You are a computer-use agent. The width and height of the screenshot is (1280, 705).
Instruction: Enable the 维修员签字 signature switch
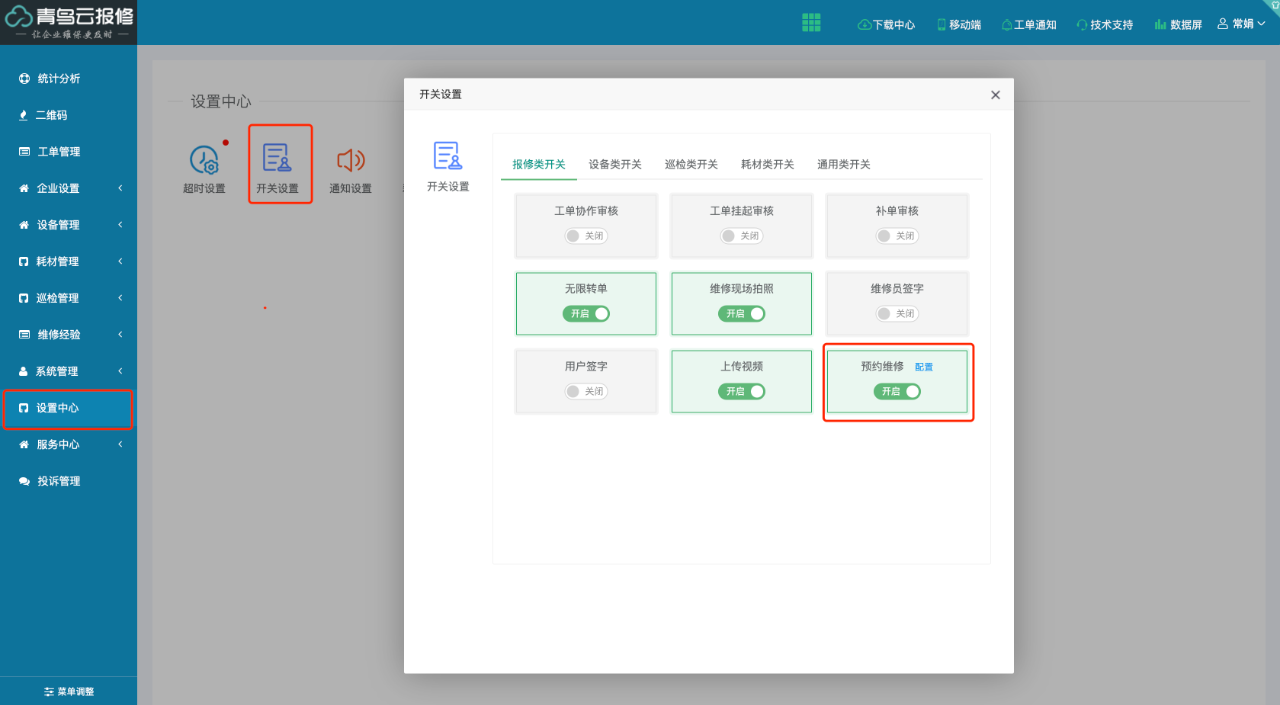pyautogui.click(x=897, y=313)
